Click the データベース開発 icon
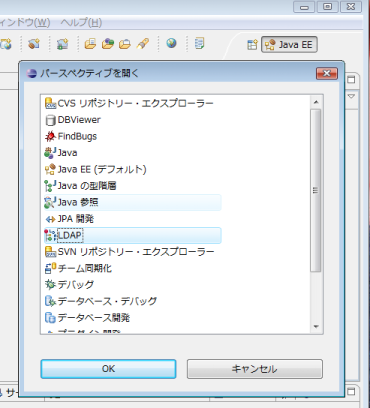This screenshot has height=408, width=370. (x=50, y=318)
